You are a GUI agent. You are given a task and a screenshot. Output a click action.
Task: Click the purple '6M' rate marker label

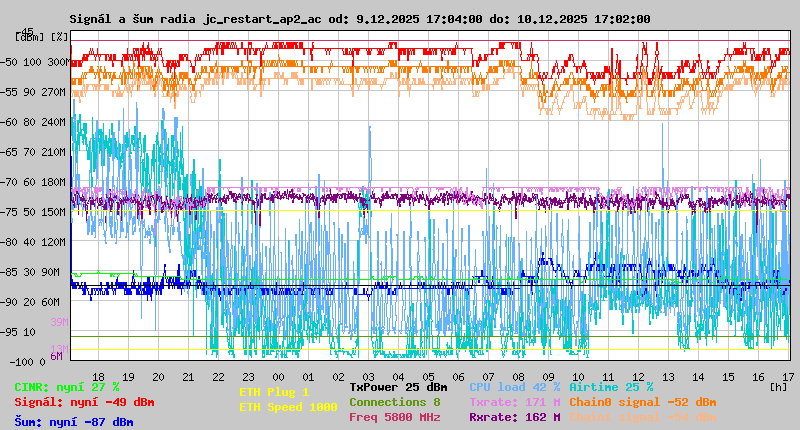pyautogui.click(x=56, y=356)
